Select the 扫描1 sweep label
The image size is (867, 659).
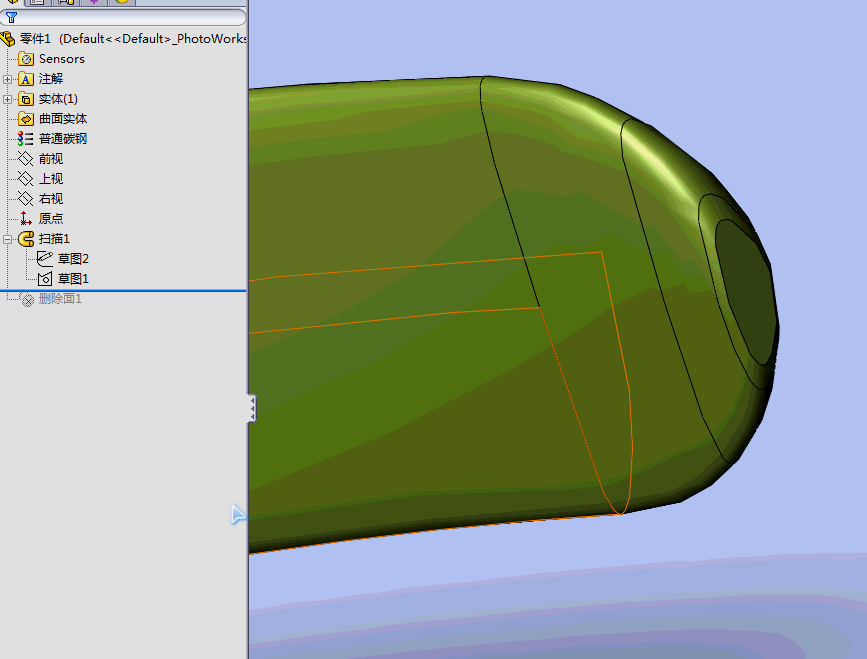click(54, 239)
